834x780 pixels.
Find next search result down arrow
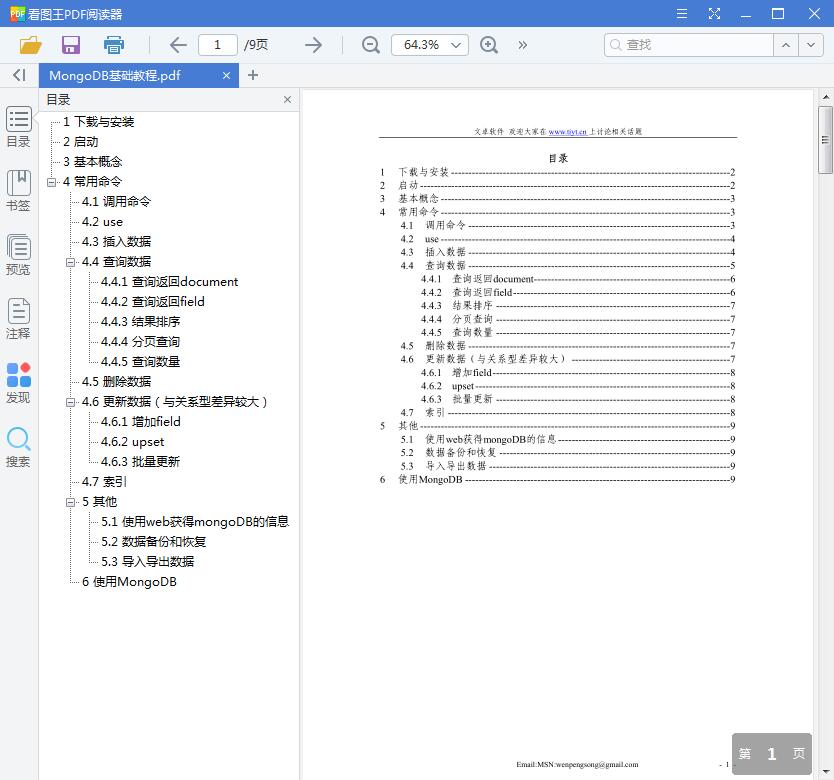click(811, 45)
